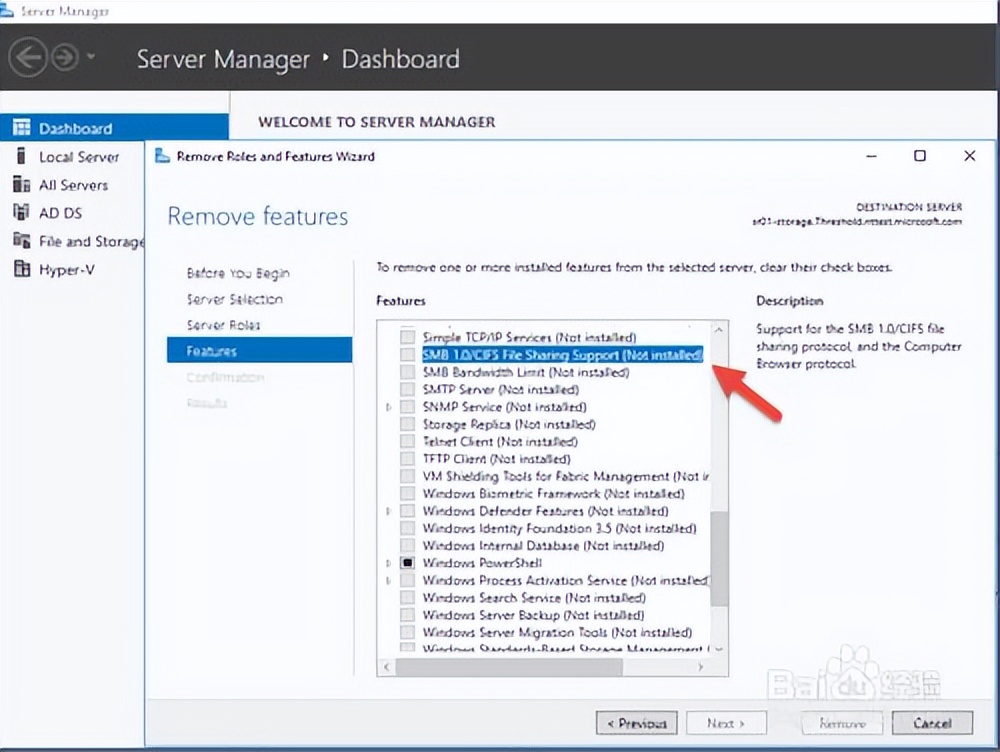The width and height of the screenshot is (1000, 752).
Task: Toggle Windows Internal Database checkbox
Action: 408,545
